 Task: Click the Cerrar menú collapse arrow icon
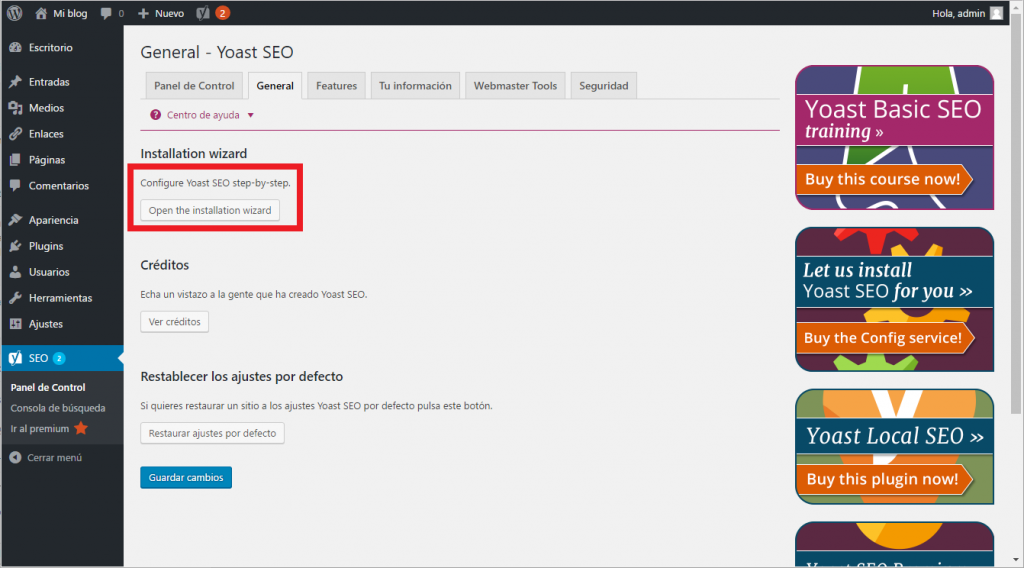(15, 458)
